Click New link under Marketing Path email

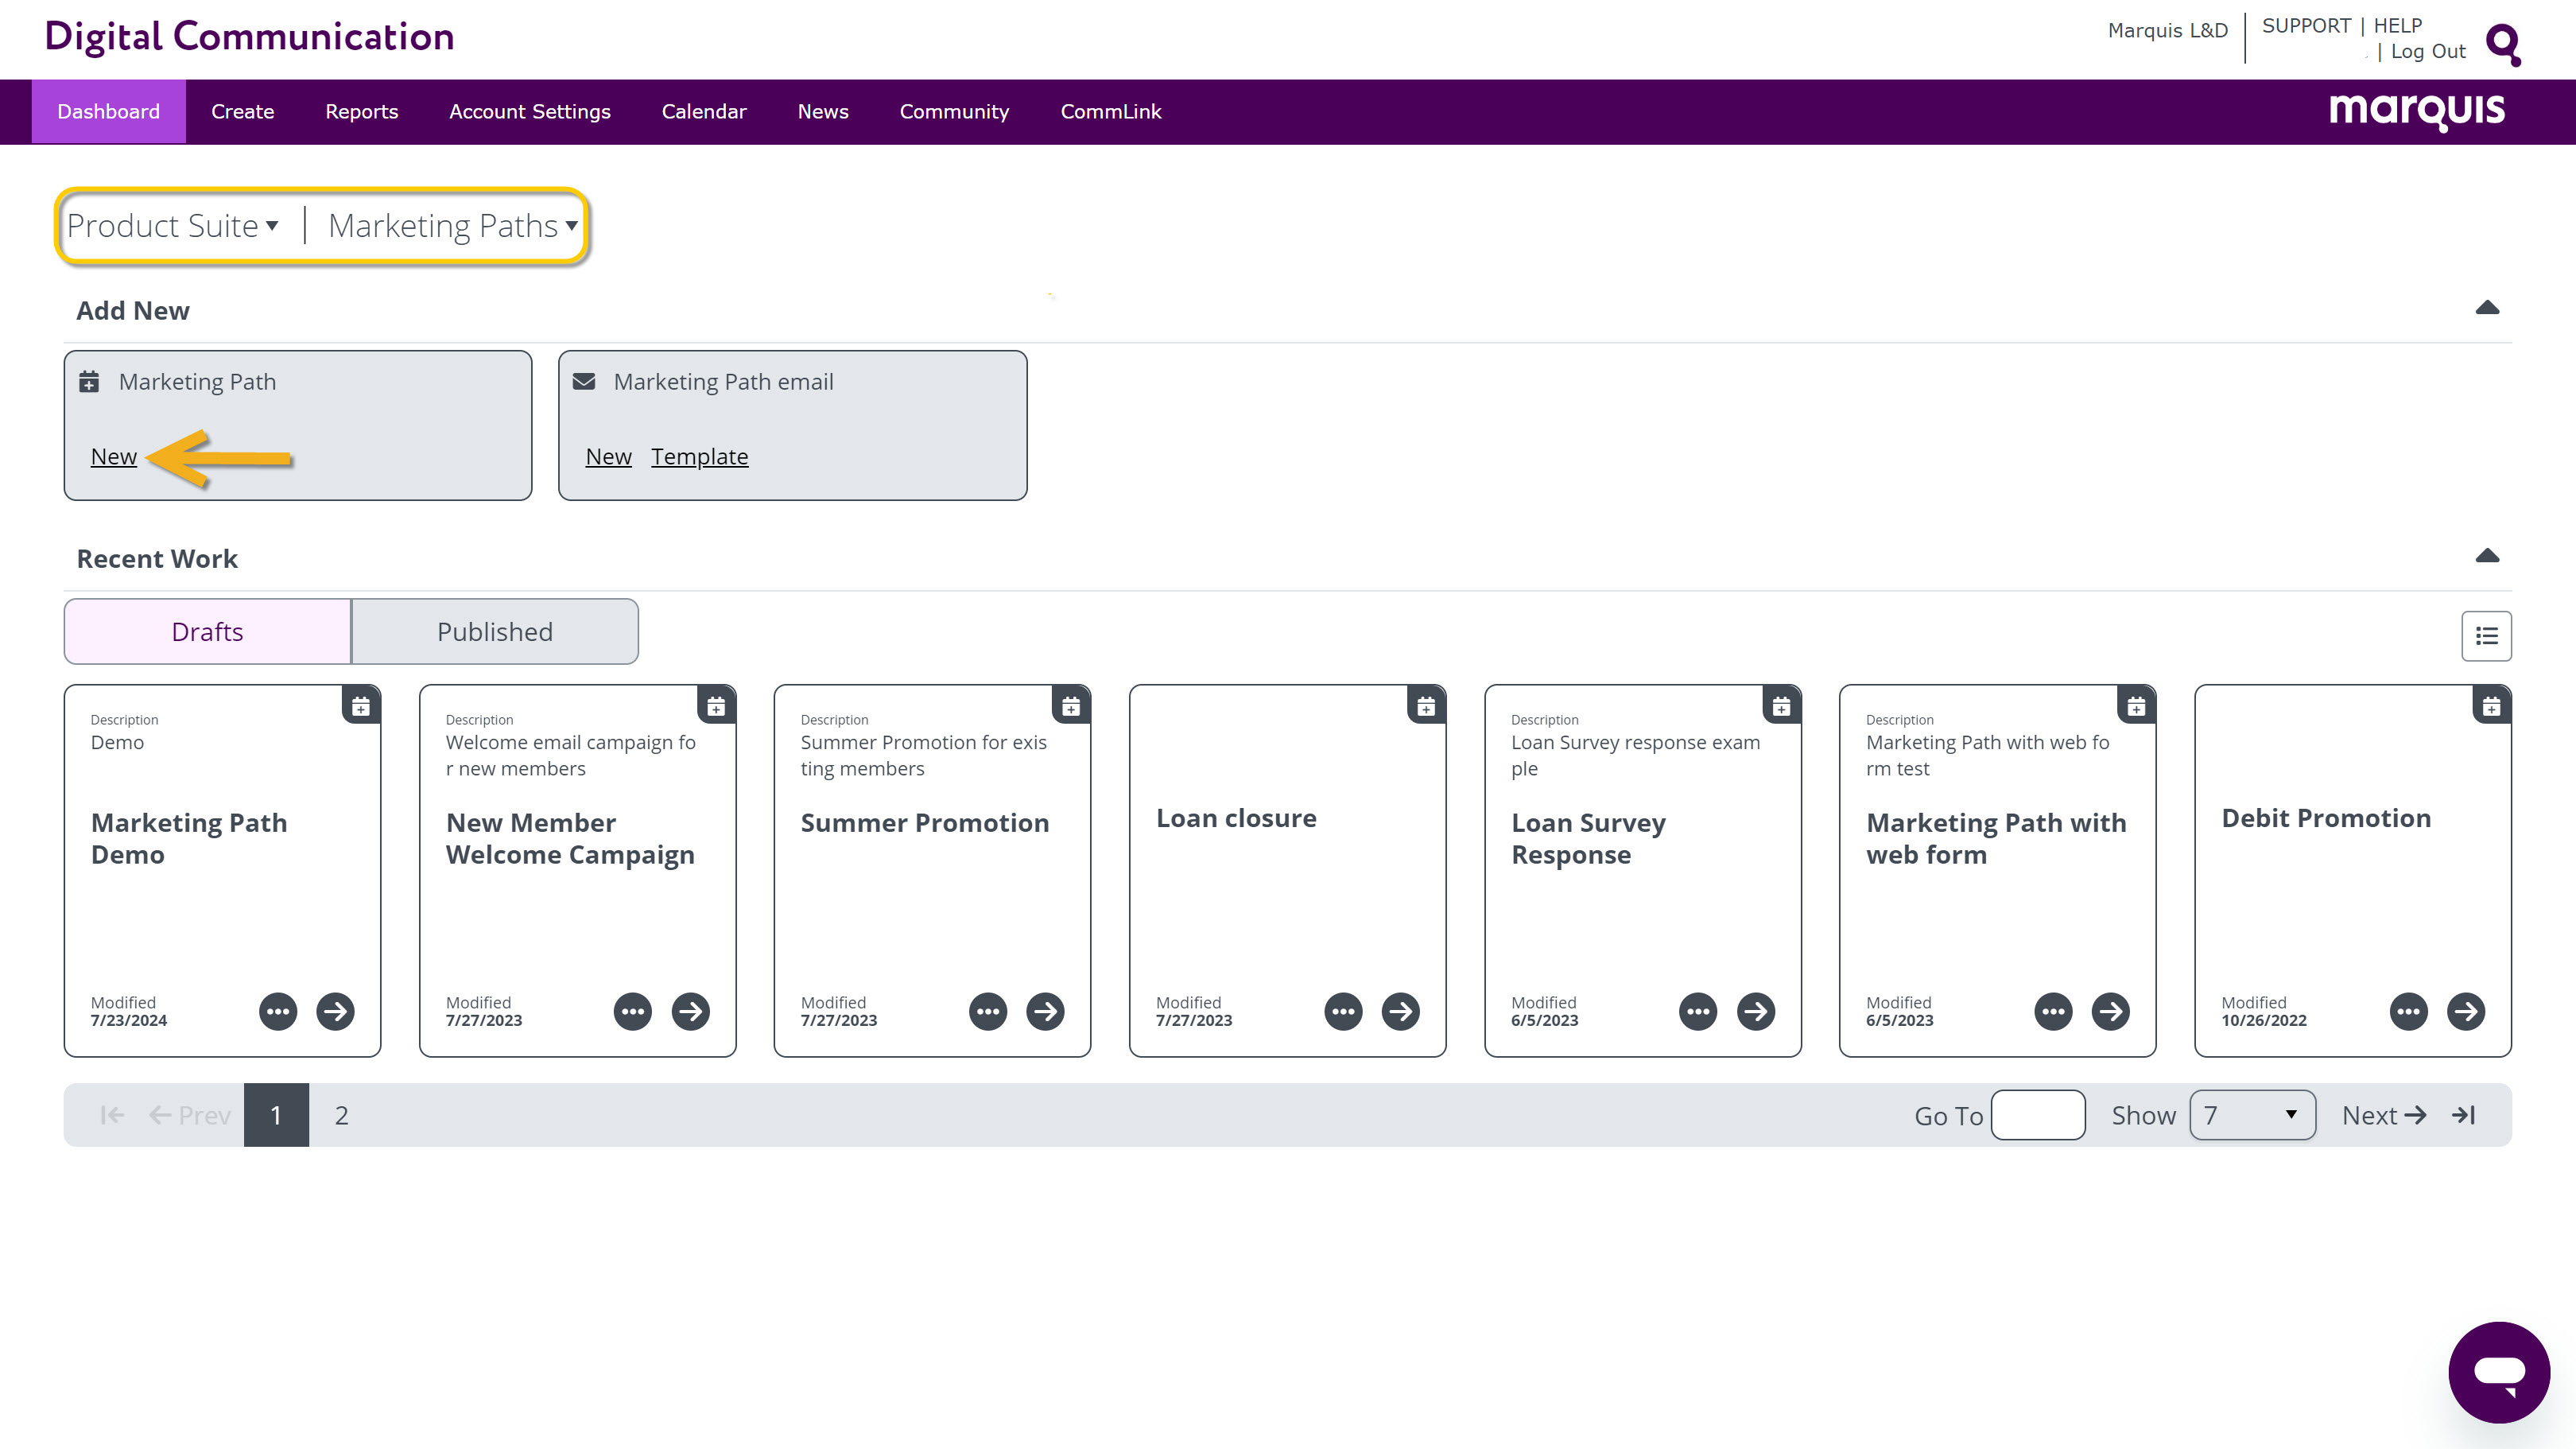point(608,457)
